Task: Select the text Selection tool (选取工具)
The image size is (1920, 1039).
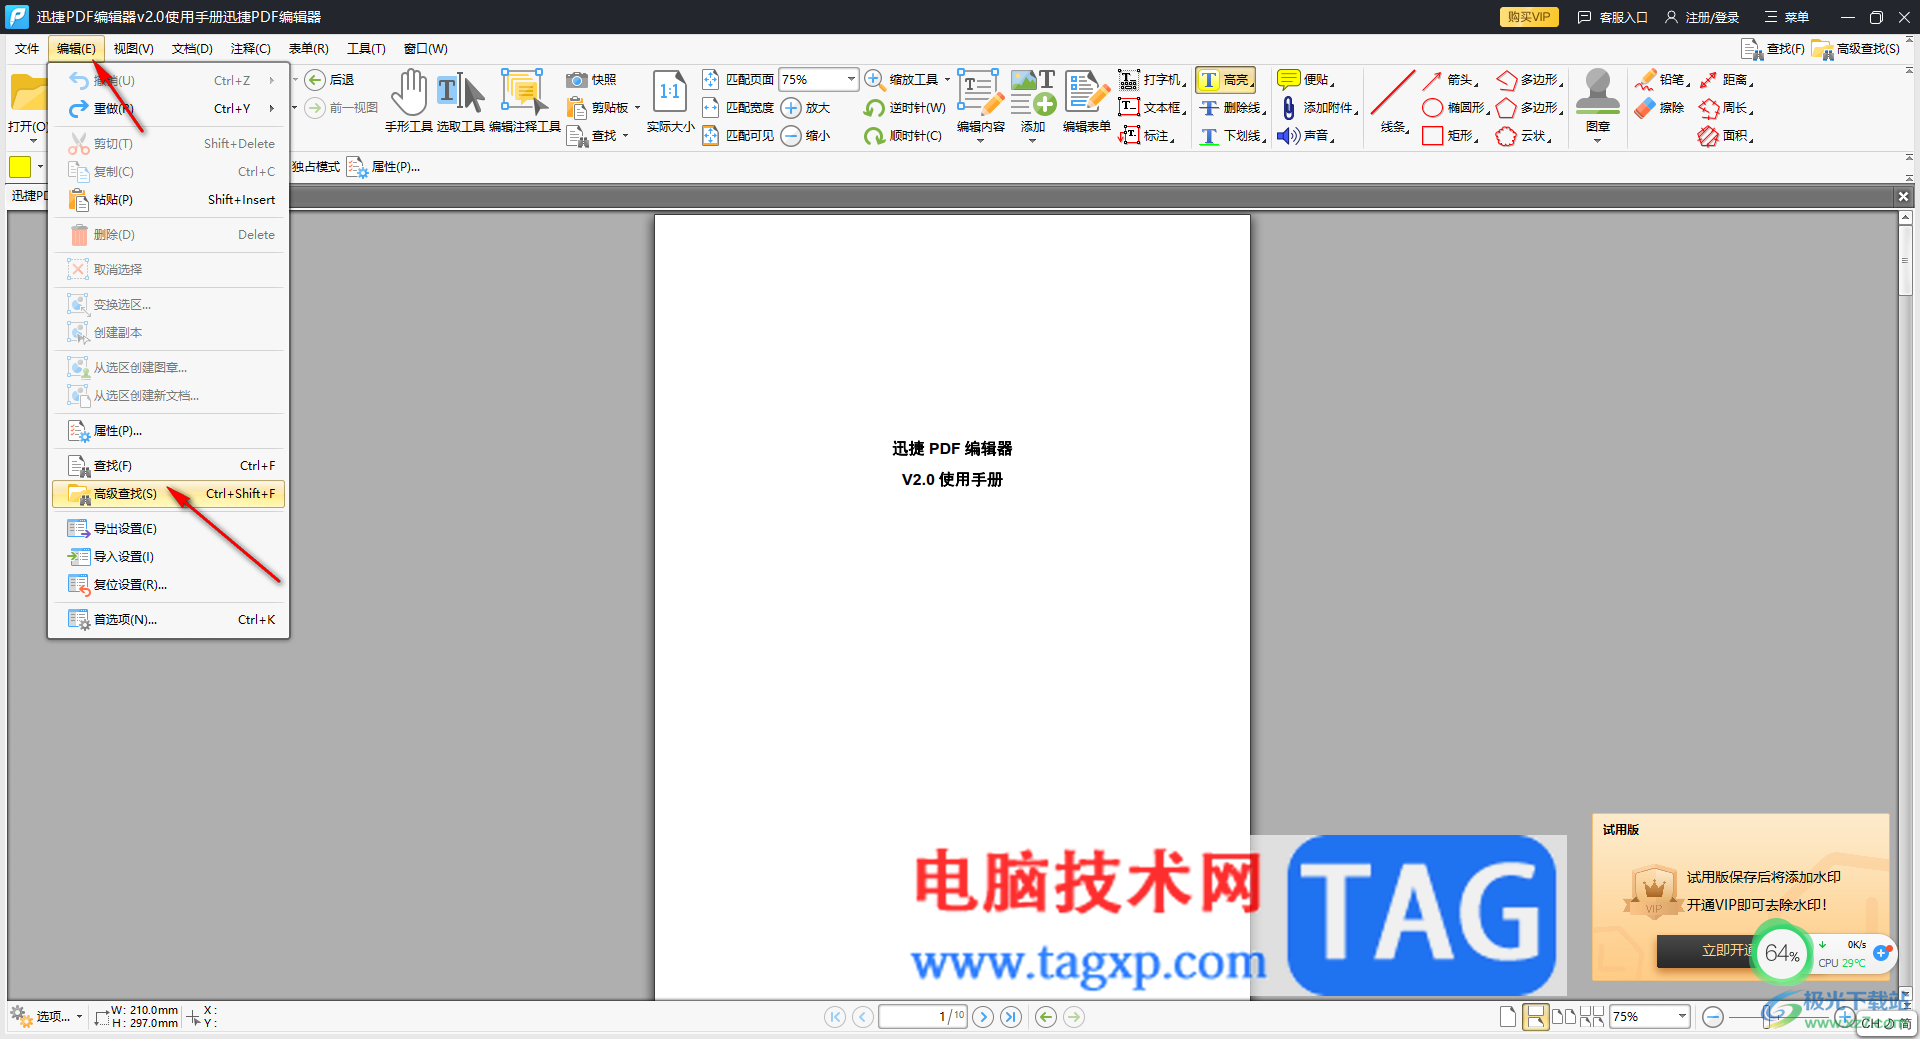Action: pyautogui.click(x=461, y=101)
